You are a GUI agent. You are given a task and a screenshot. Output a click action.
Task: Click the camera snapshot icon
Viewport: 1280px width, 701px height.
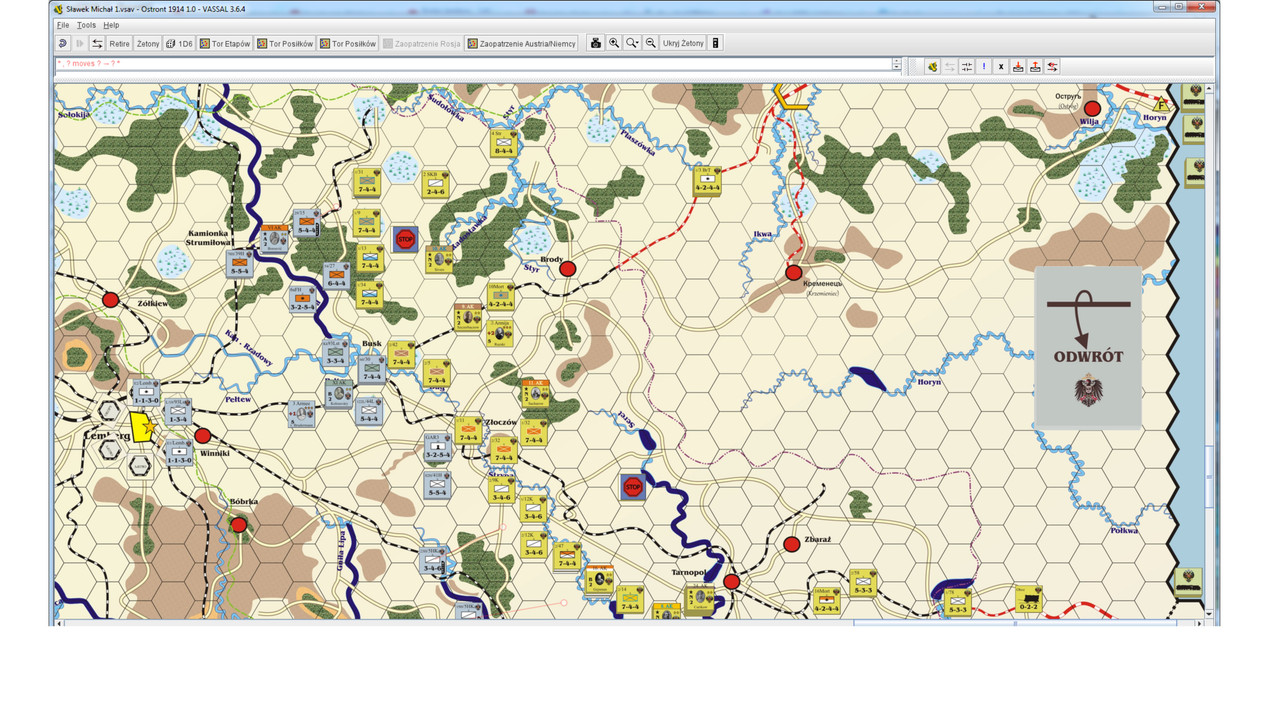point(596,43)
